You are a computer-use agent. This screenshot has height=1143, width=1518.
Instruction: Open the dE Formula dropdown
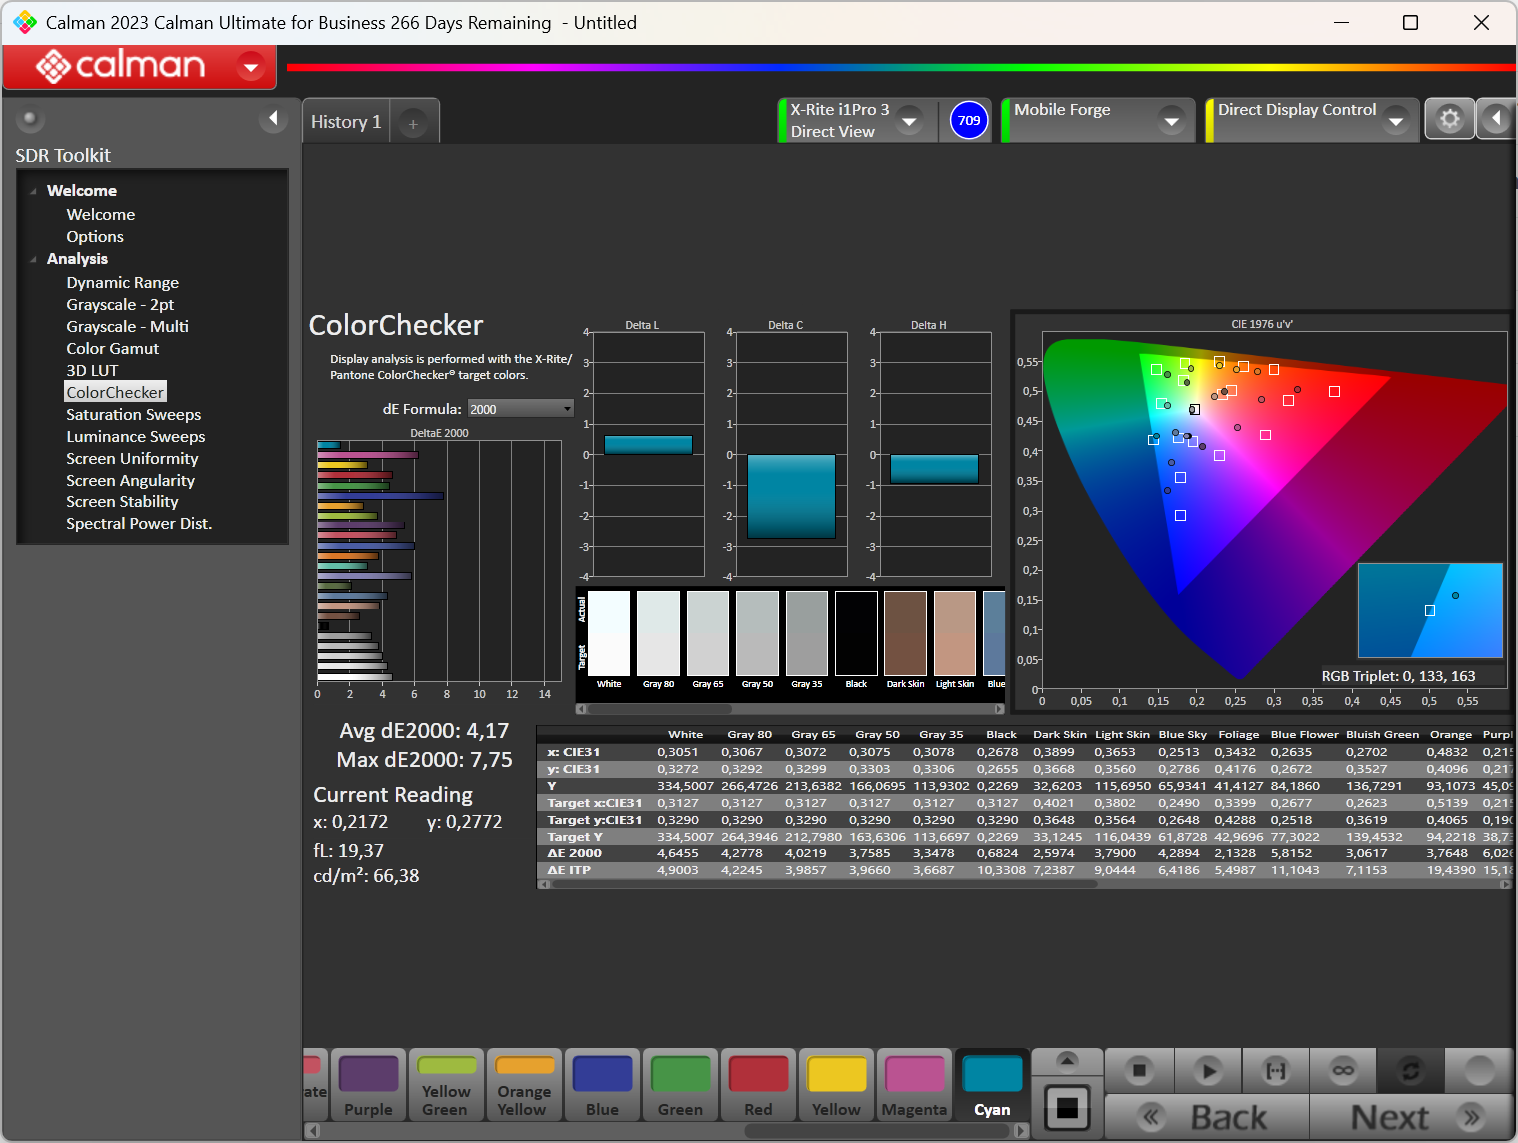(520, 409)
